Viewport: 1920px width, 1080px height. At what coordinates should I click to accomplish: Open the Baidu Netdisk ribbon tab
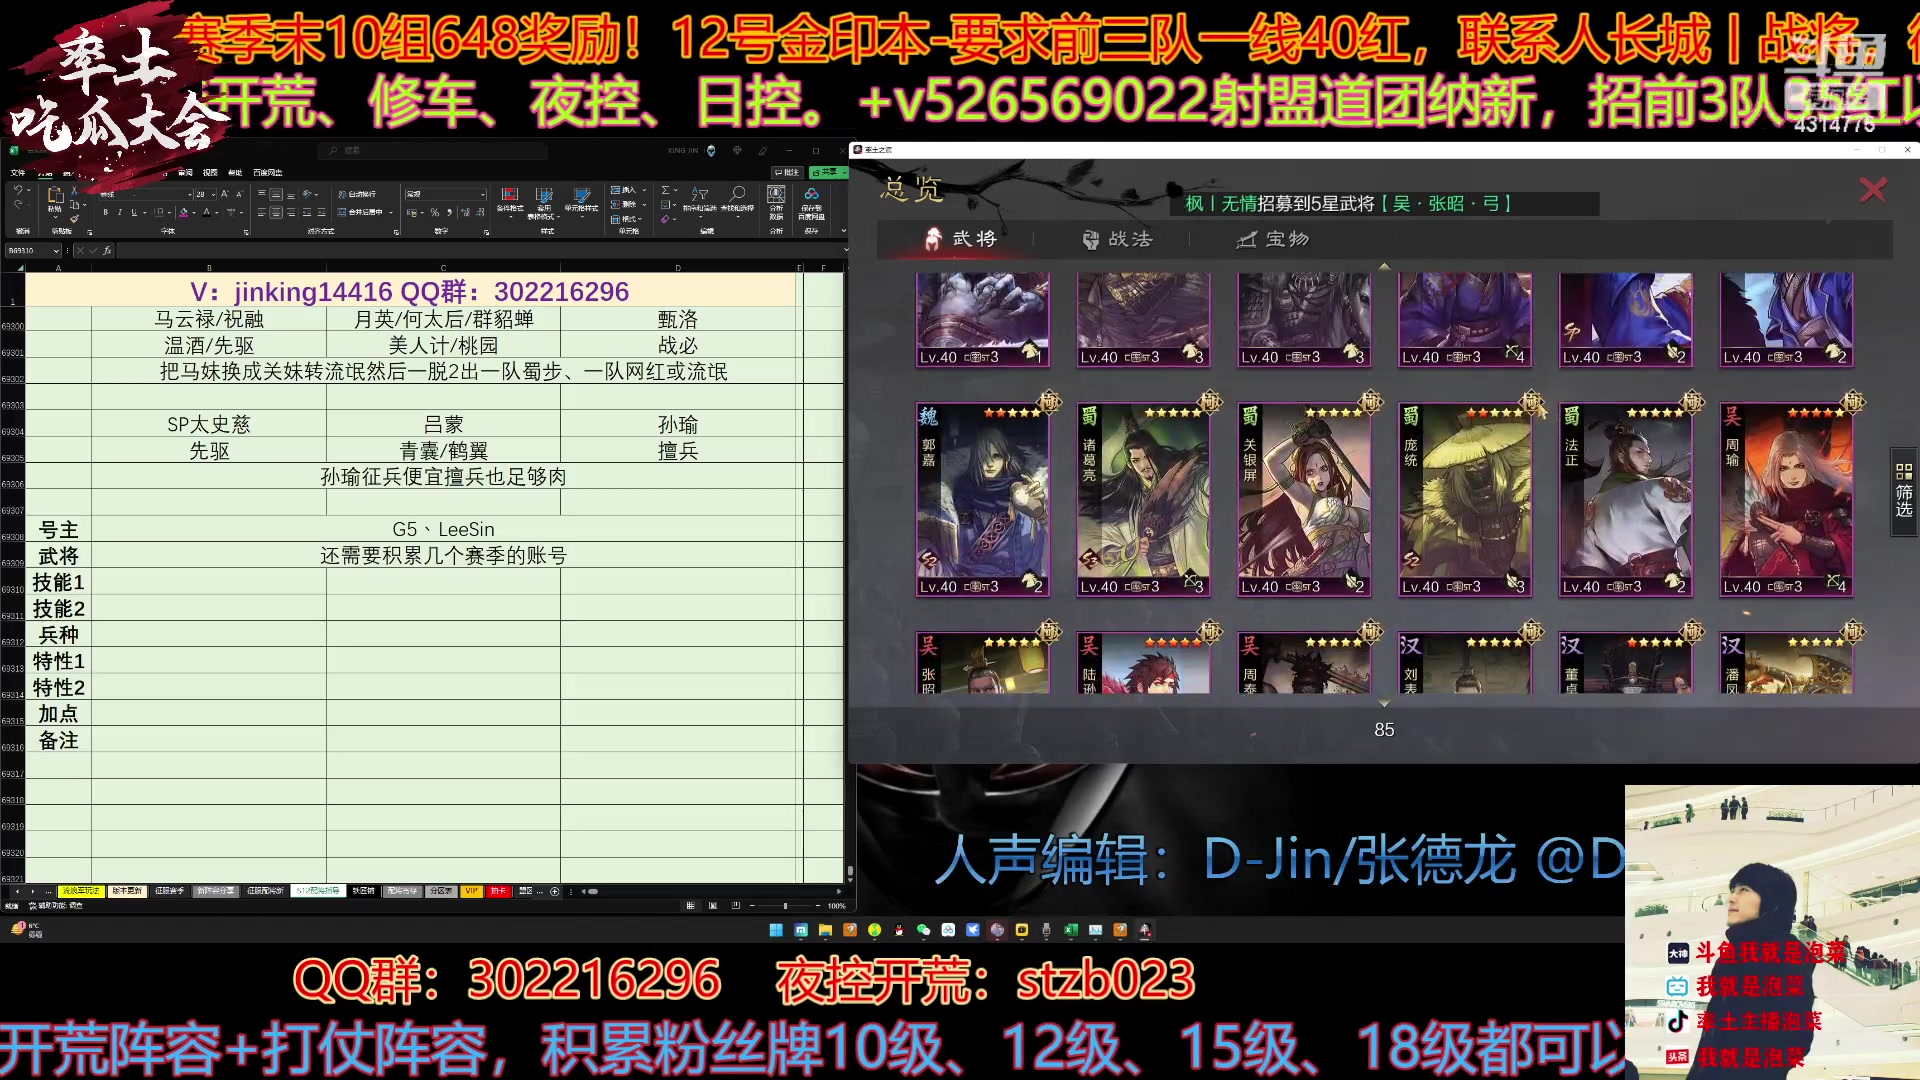coord(268,173)
